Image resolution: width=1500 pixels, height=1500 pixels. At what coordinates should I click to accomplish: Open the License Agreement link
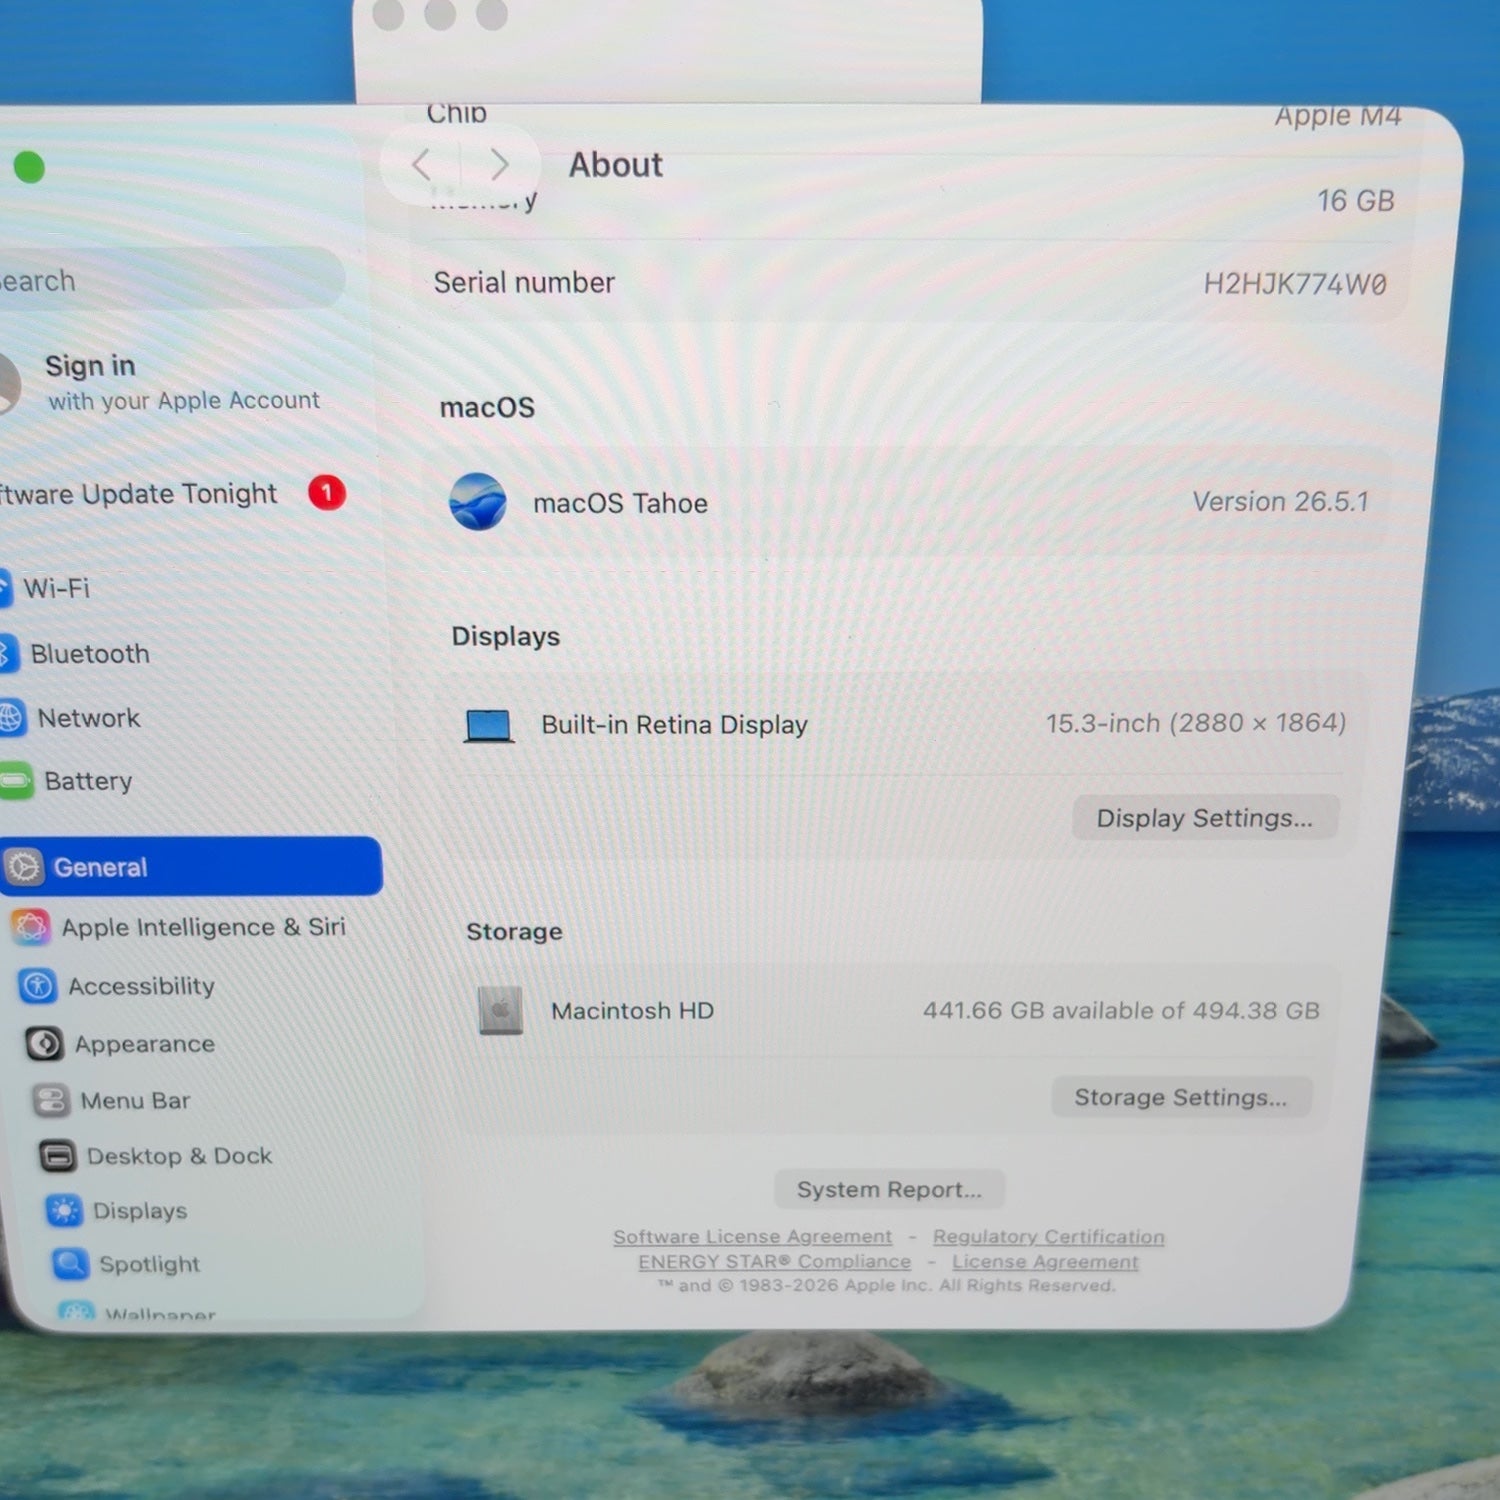pyautogui.click(x=1045, y=1262)
